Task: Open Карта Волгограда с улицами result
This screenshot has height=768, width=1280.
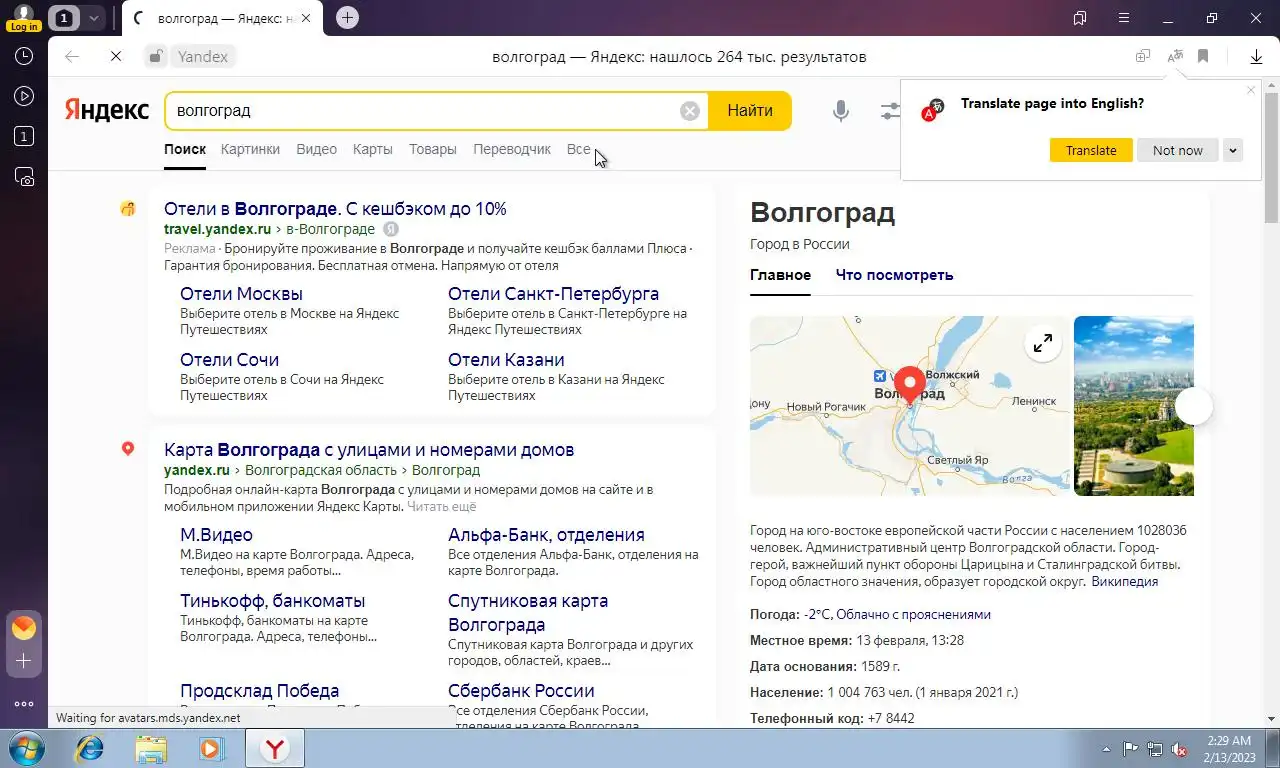Action: pos(369,450)
